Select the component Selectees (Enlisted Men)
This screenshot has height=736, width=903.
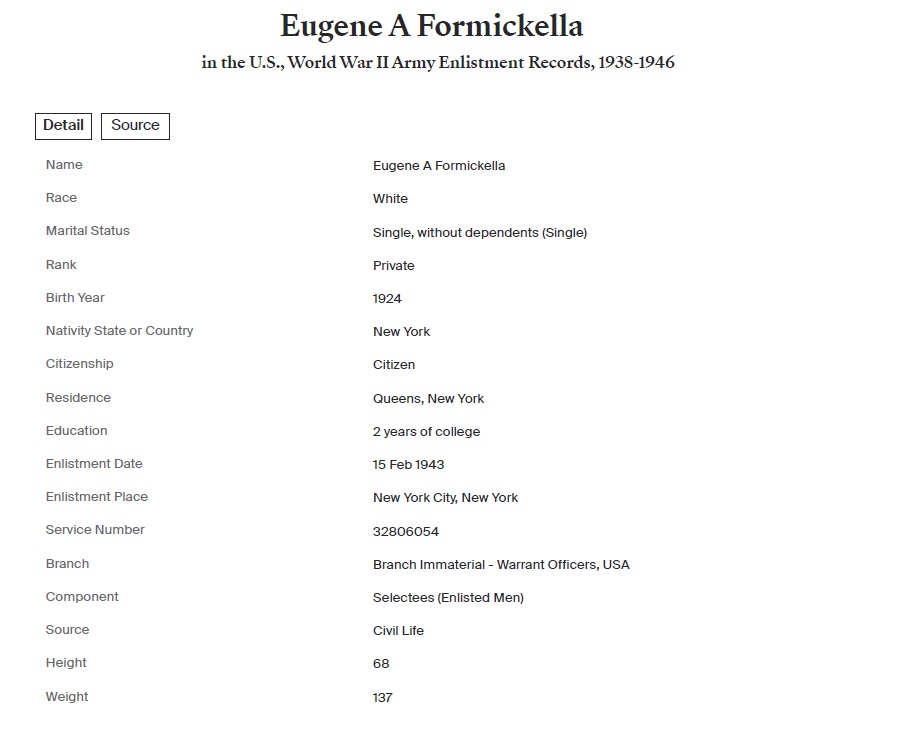pos(448,598)
